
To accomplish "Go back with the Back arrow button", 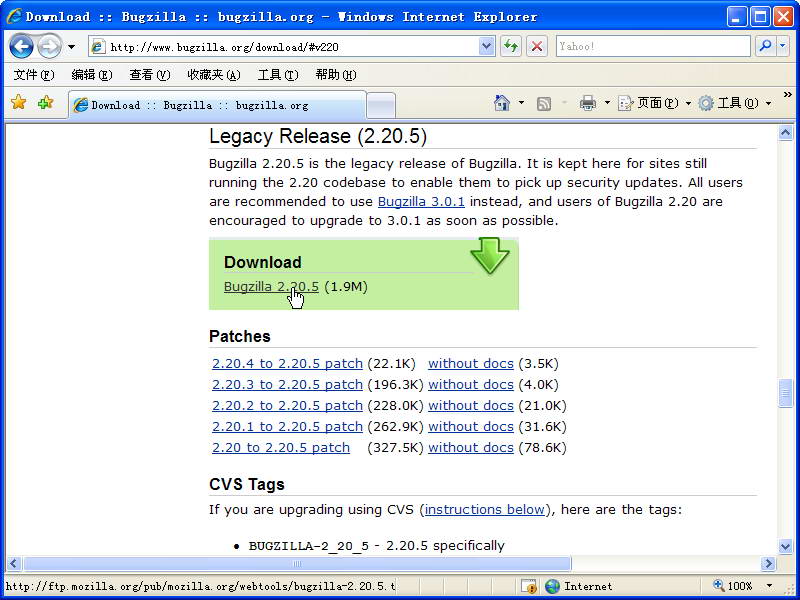I will pos(21,47).
